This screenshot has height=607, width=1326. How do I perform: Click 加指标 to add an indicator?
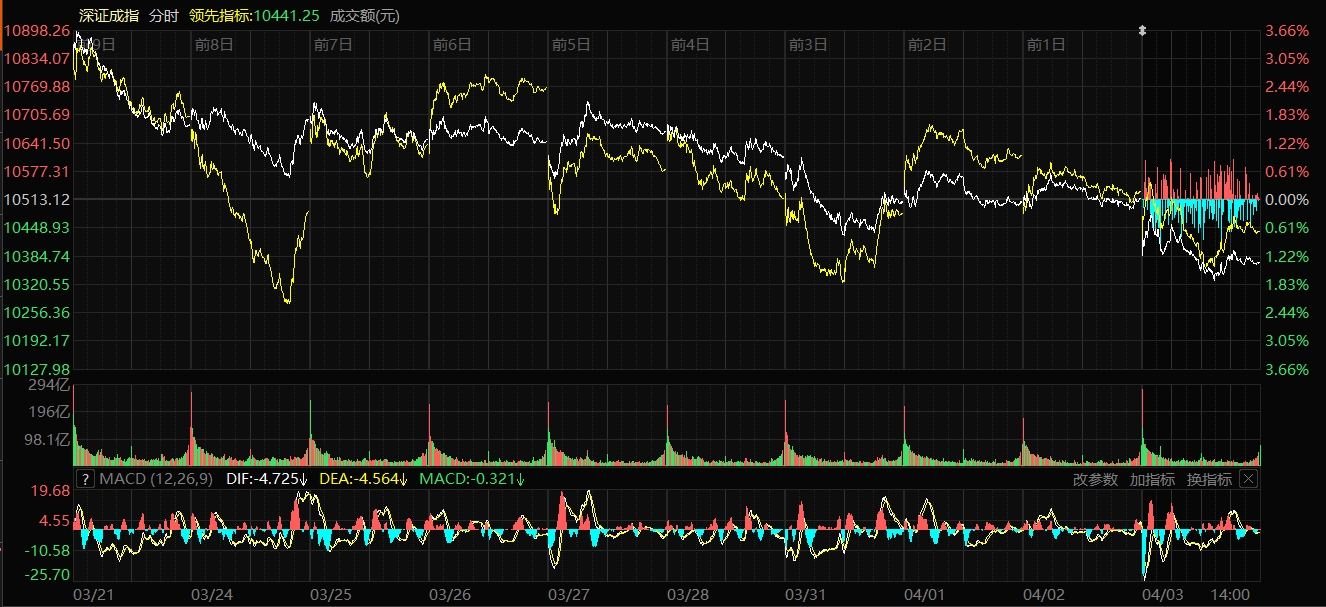point(1152,479)
